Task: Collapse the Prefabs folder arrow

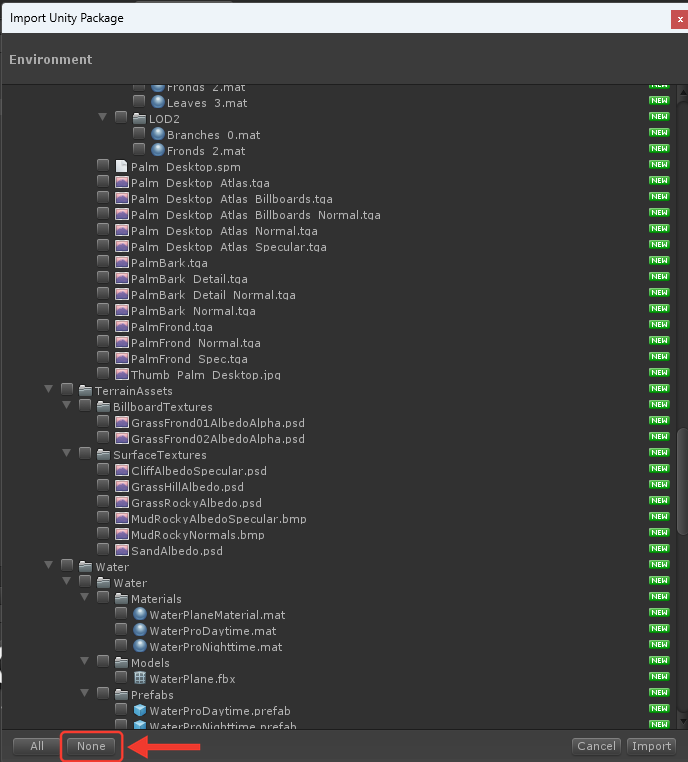Action: pyautogui.click(x=84, y=693)
